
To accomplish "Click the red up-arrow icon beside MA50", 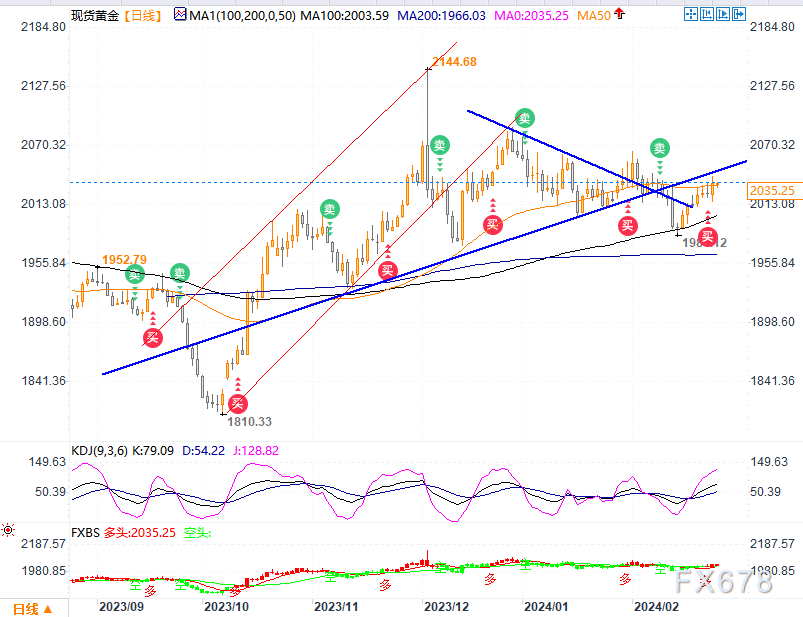I will tap(619, 14).
